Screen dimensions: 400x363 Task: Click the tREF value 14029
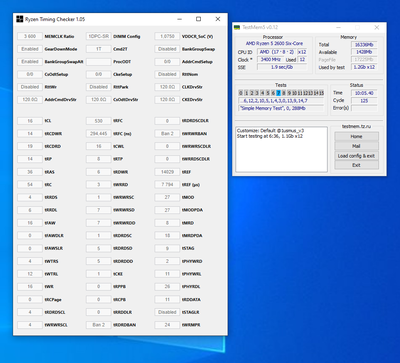click(167, 172)
